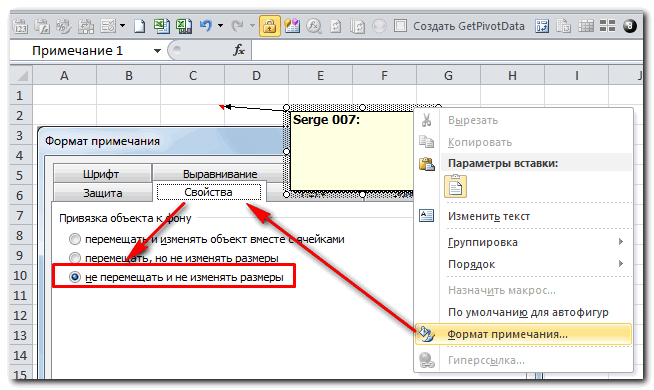This screenshot has height=390, width=654.
Task: Switch to the Защита tab
Action: (103, 193)
